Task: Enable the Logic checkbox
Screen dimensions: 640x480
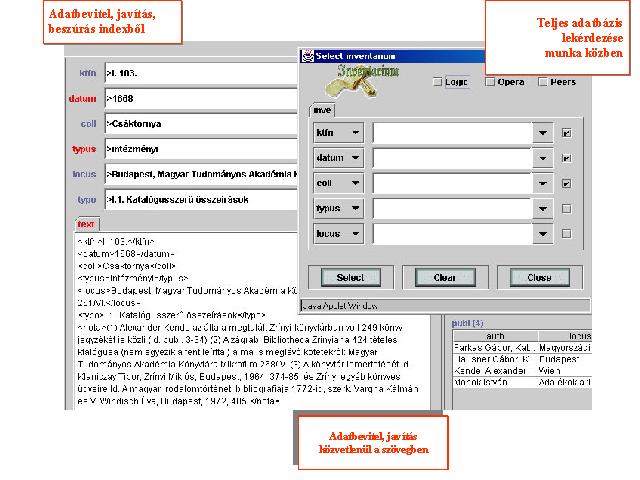Action: [438, 82]
